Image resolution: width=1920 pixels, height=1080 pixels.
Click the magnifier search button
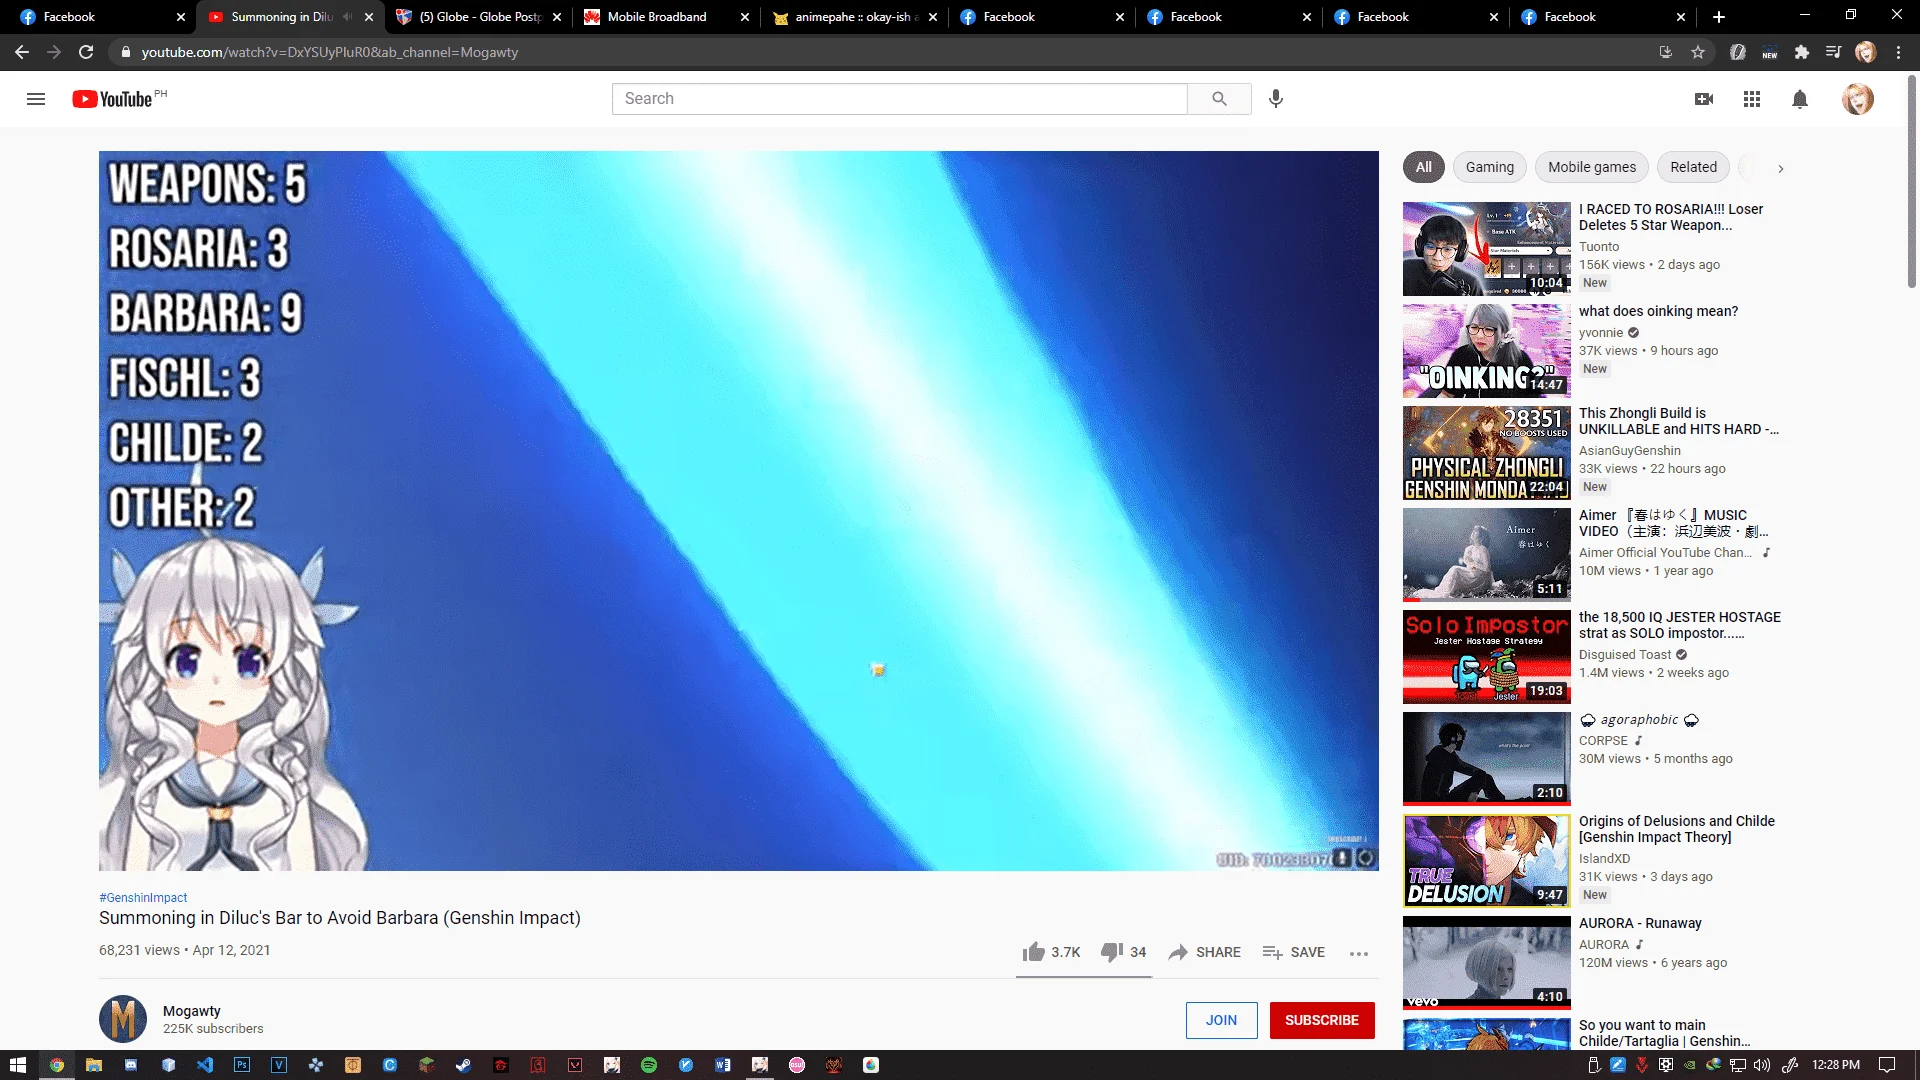(1219, 99)
